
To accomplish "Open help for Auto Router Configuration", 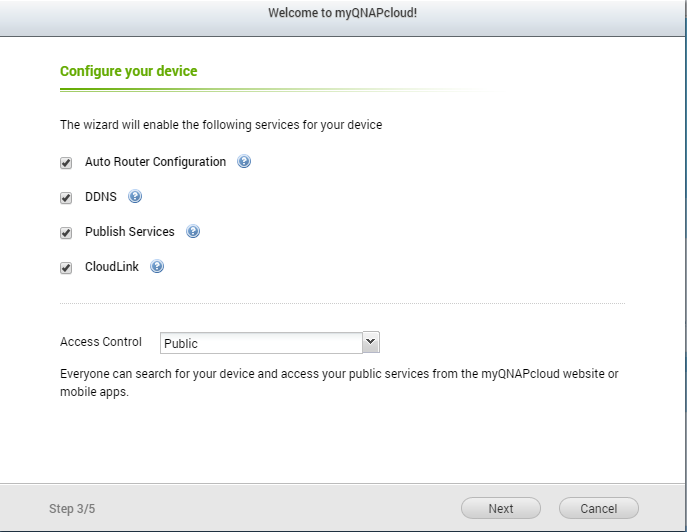I will point(244,162).
